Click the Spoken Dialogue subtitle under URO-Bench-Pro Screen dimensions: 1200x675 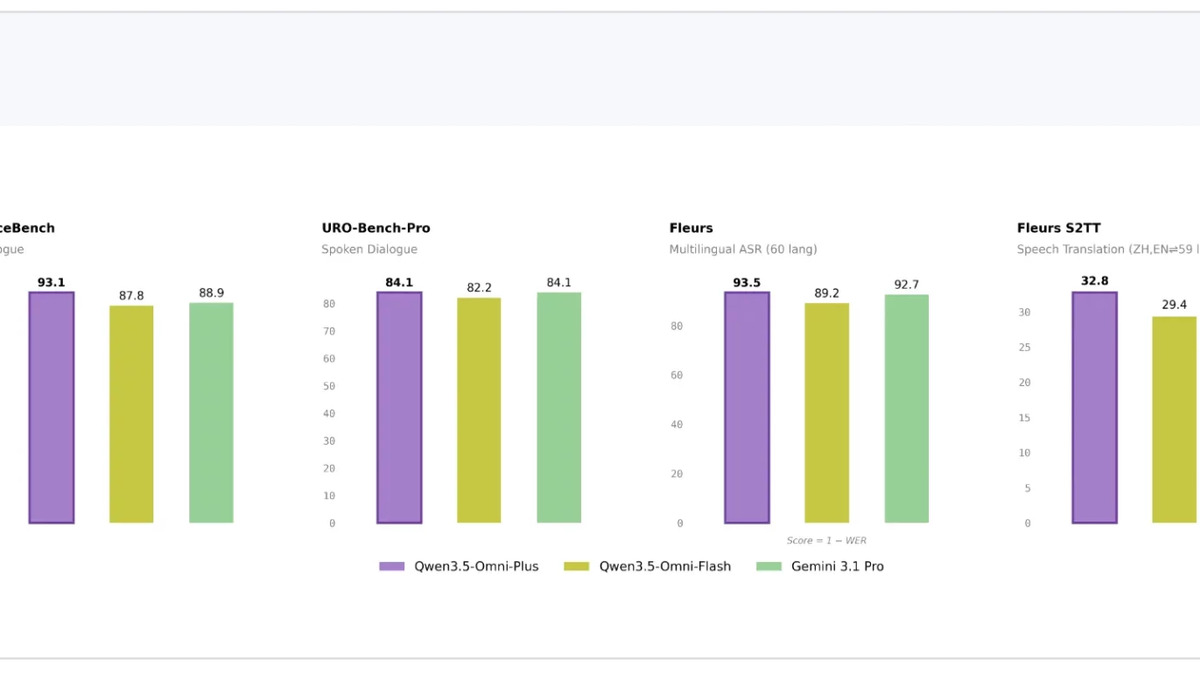368,248
